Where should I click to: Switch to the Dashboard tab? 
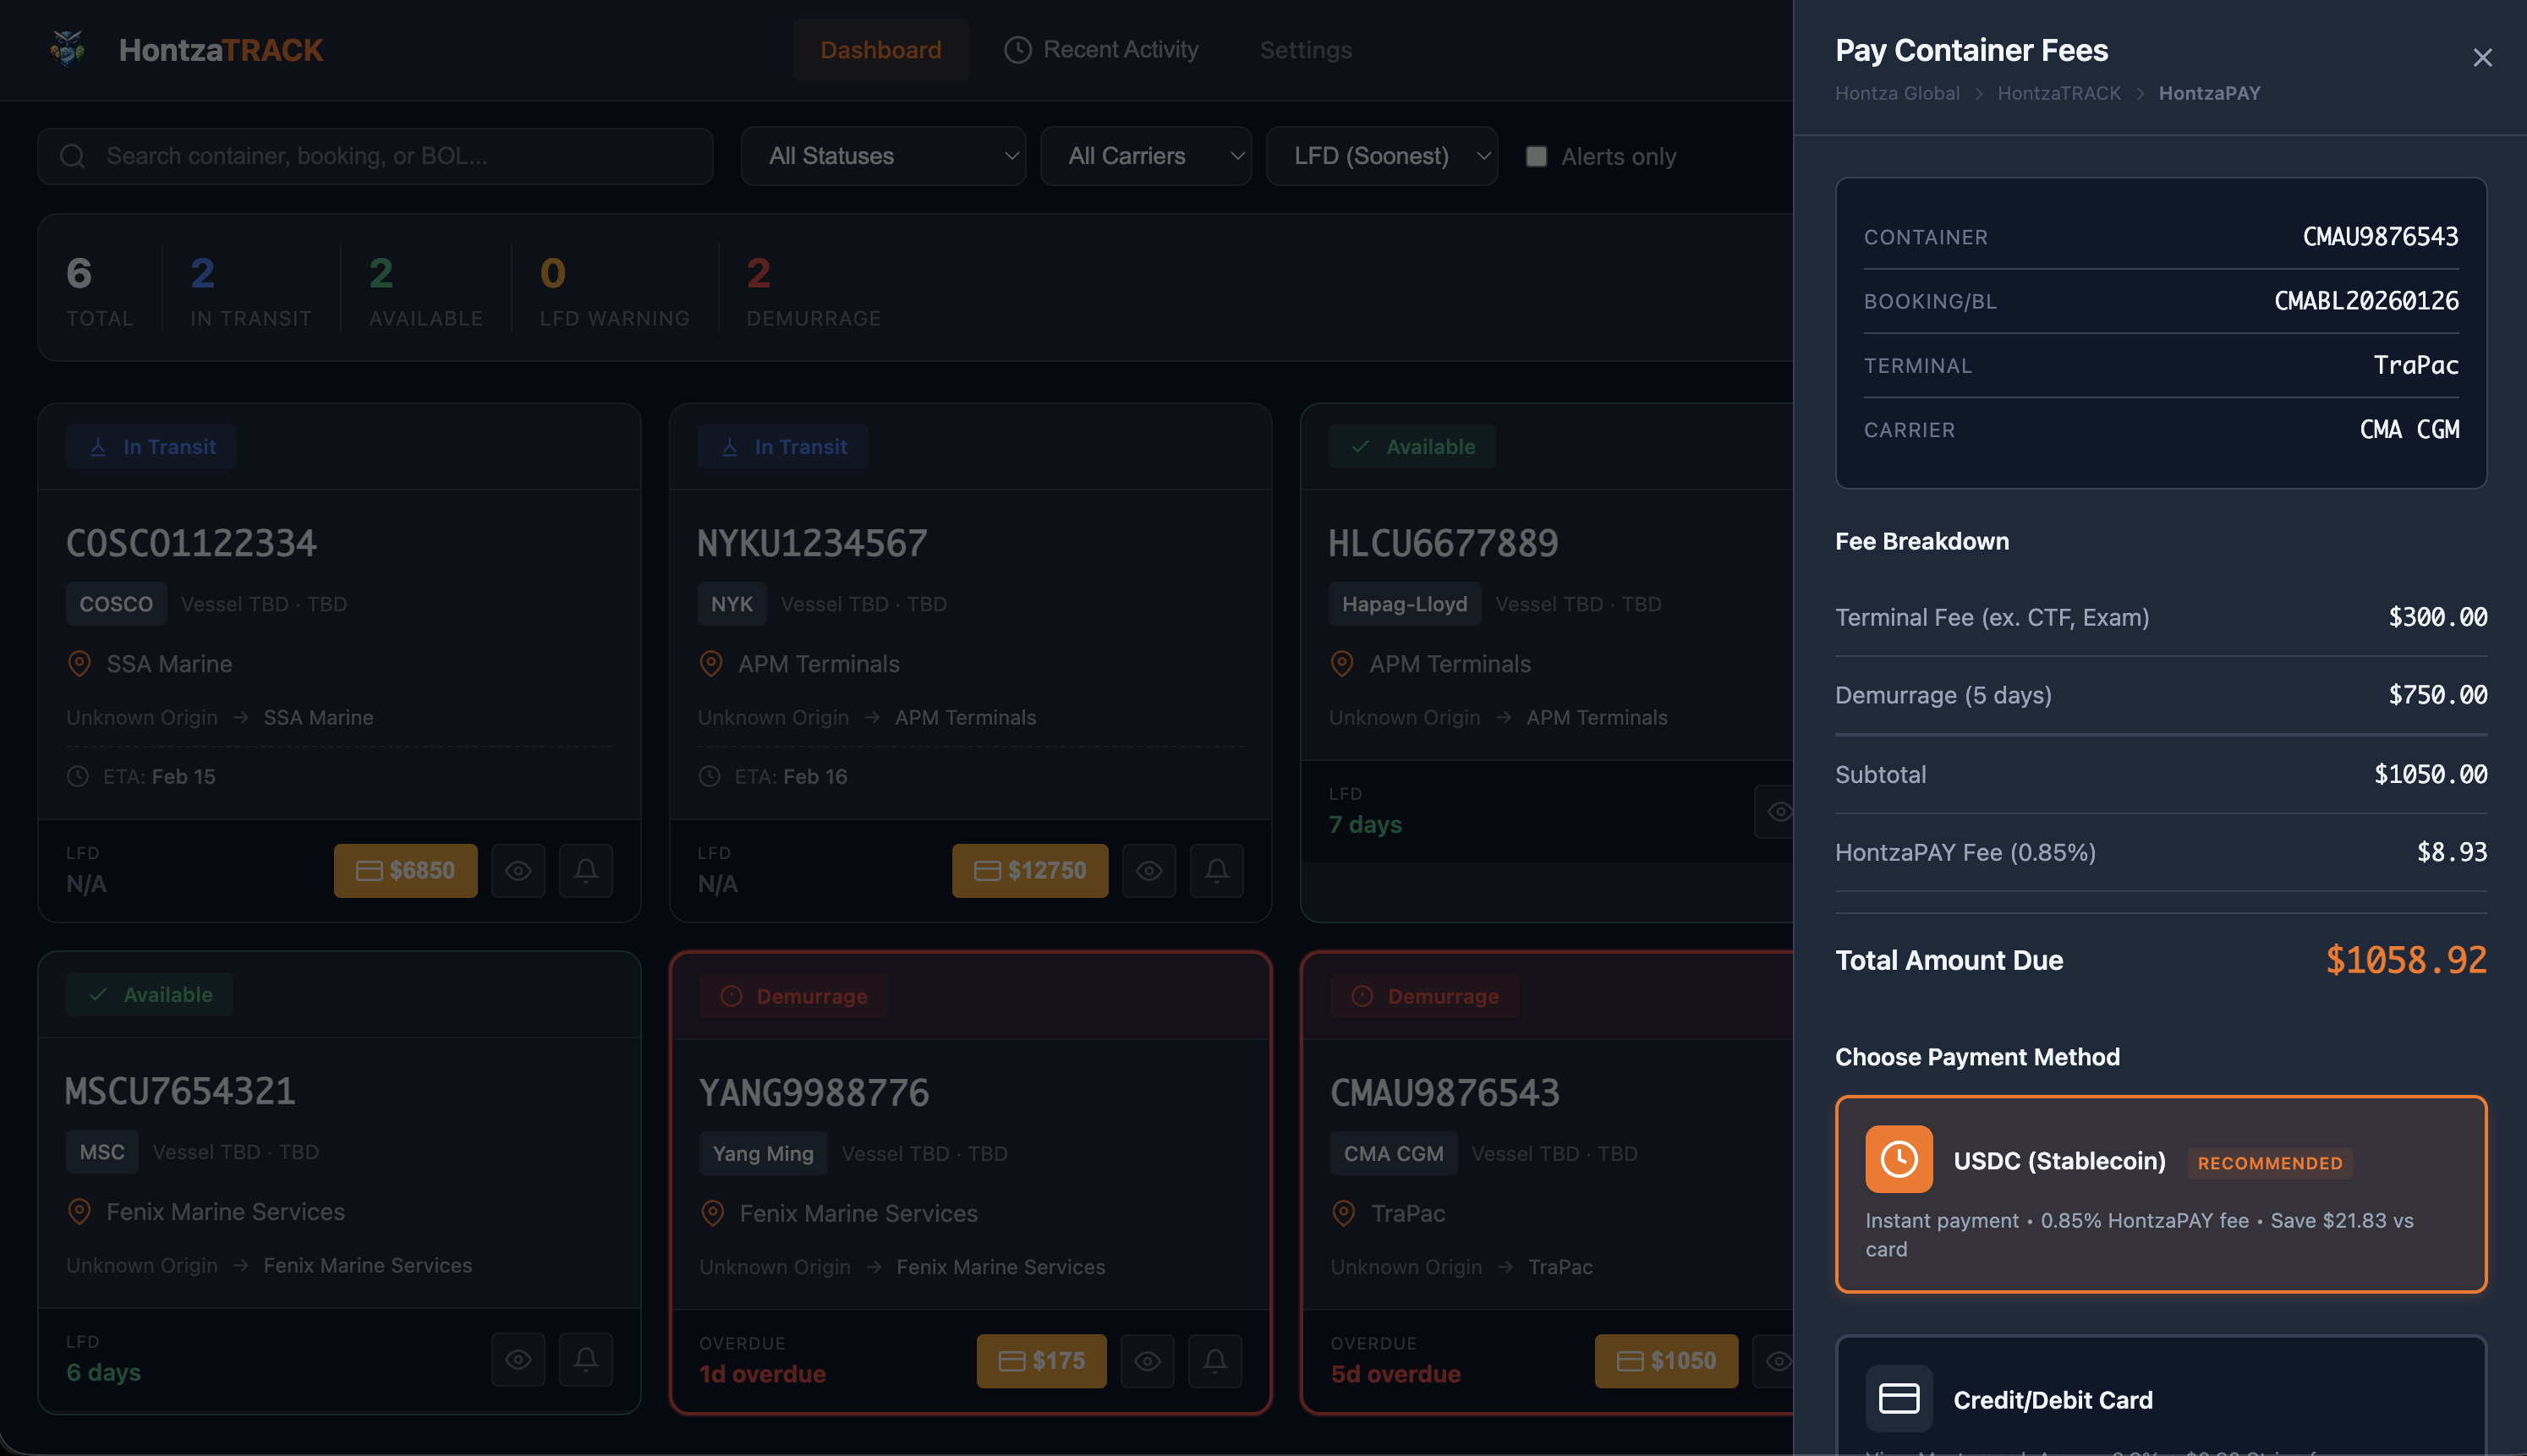pyautogui.click(x=881, y=49)
